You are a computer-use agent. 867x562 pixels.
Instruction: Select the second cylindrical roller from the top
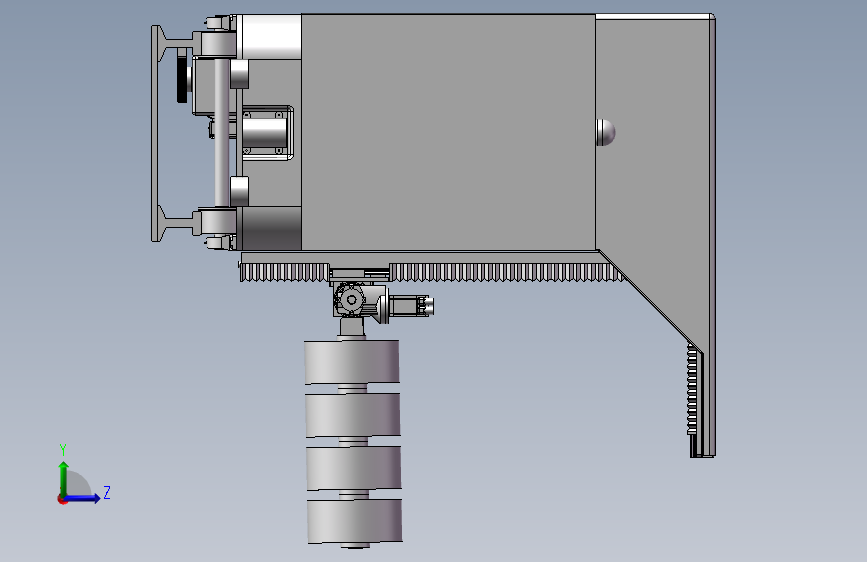coord(353,414)
